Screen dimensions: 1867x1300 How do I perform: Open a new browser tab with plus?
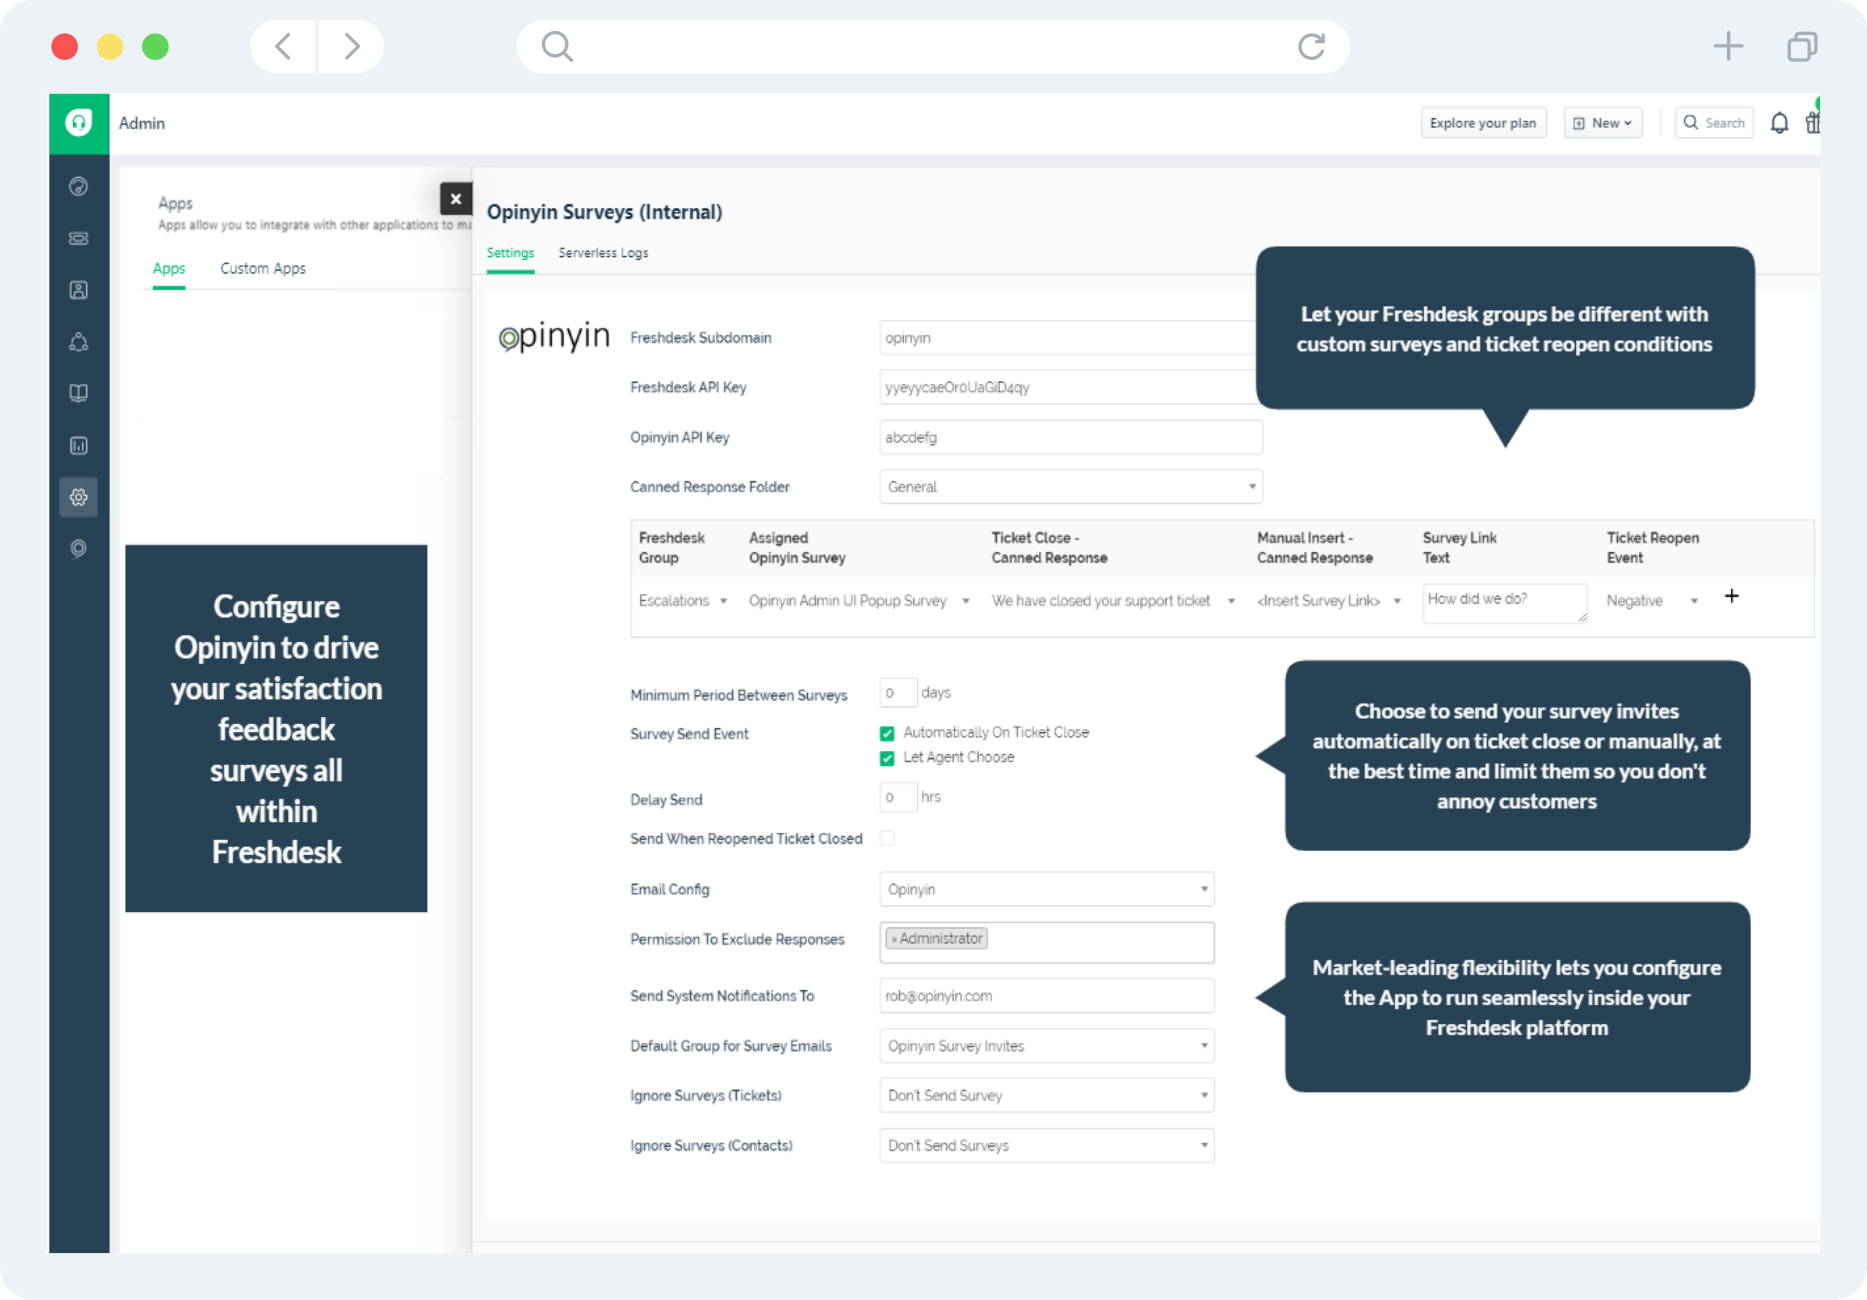pyautogui.click(x=1728, y=46)
